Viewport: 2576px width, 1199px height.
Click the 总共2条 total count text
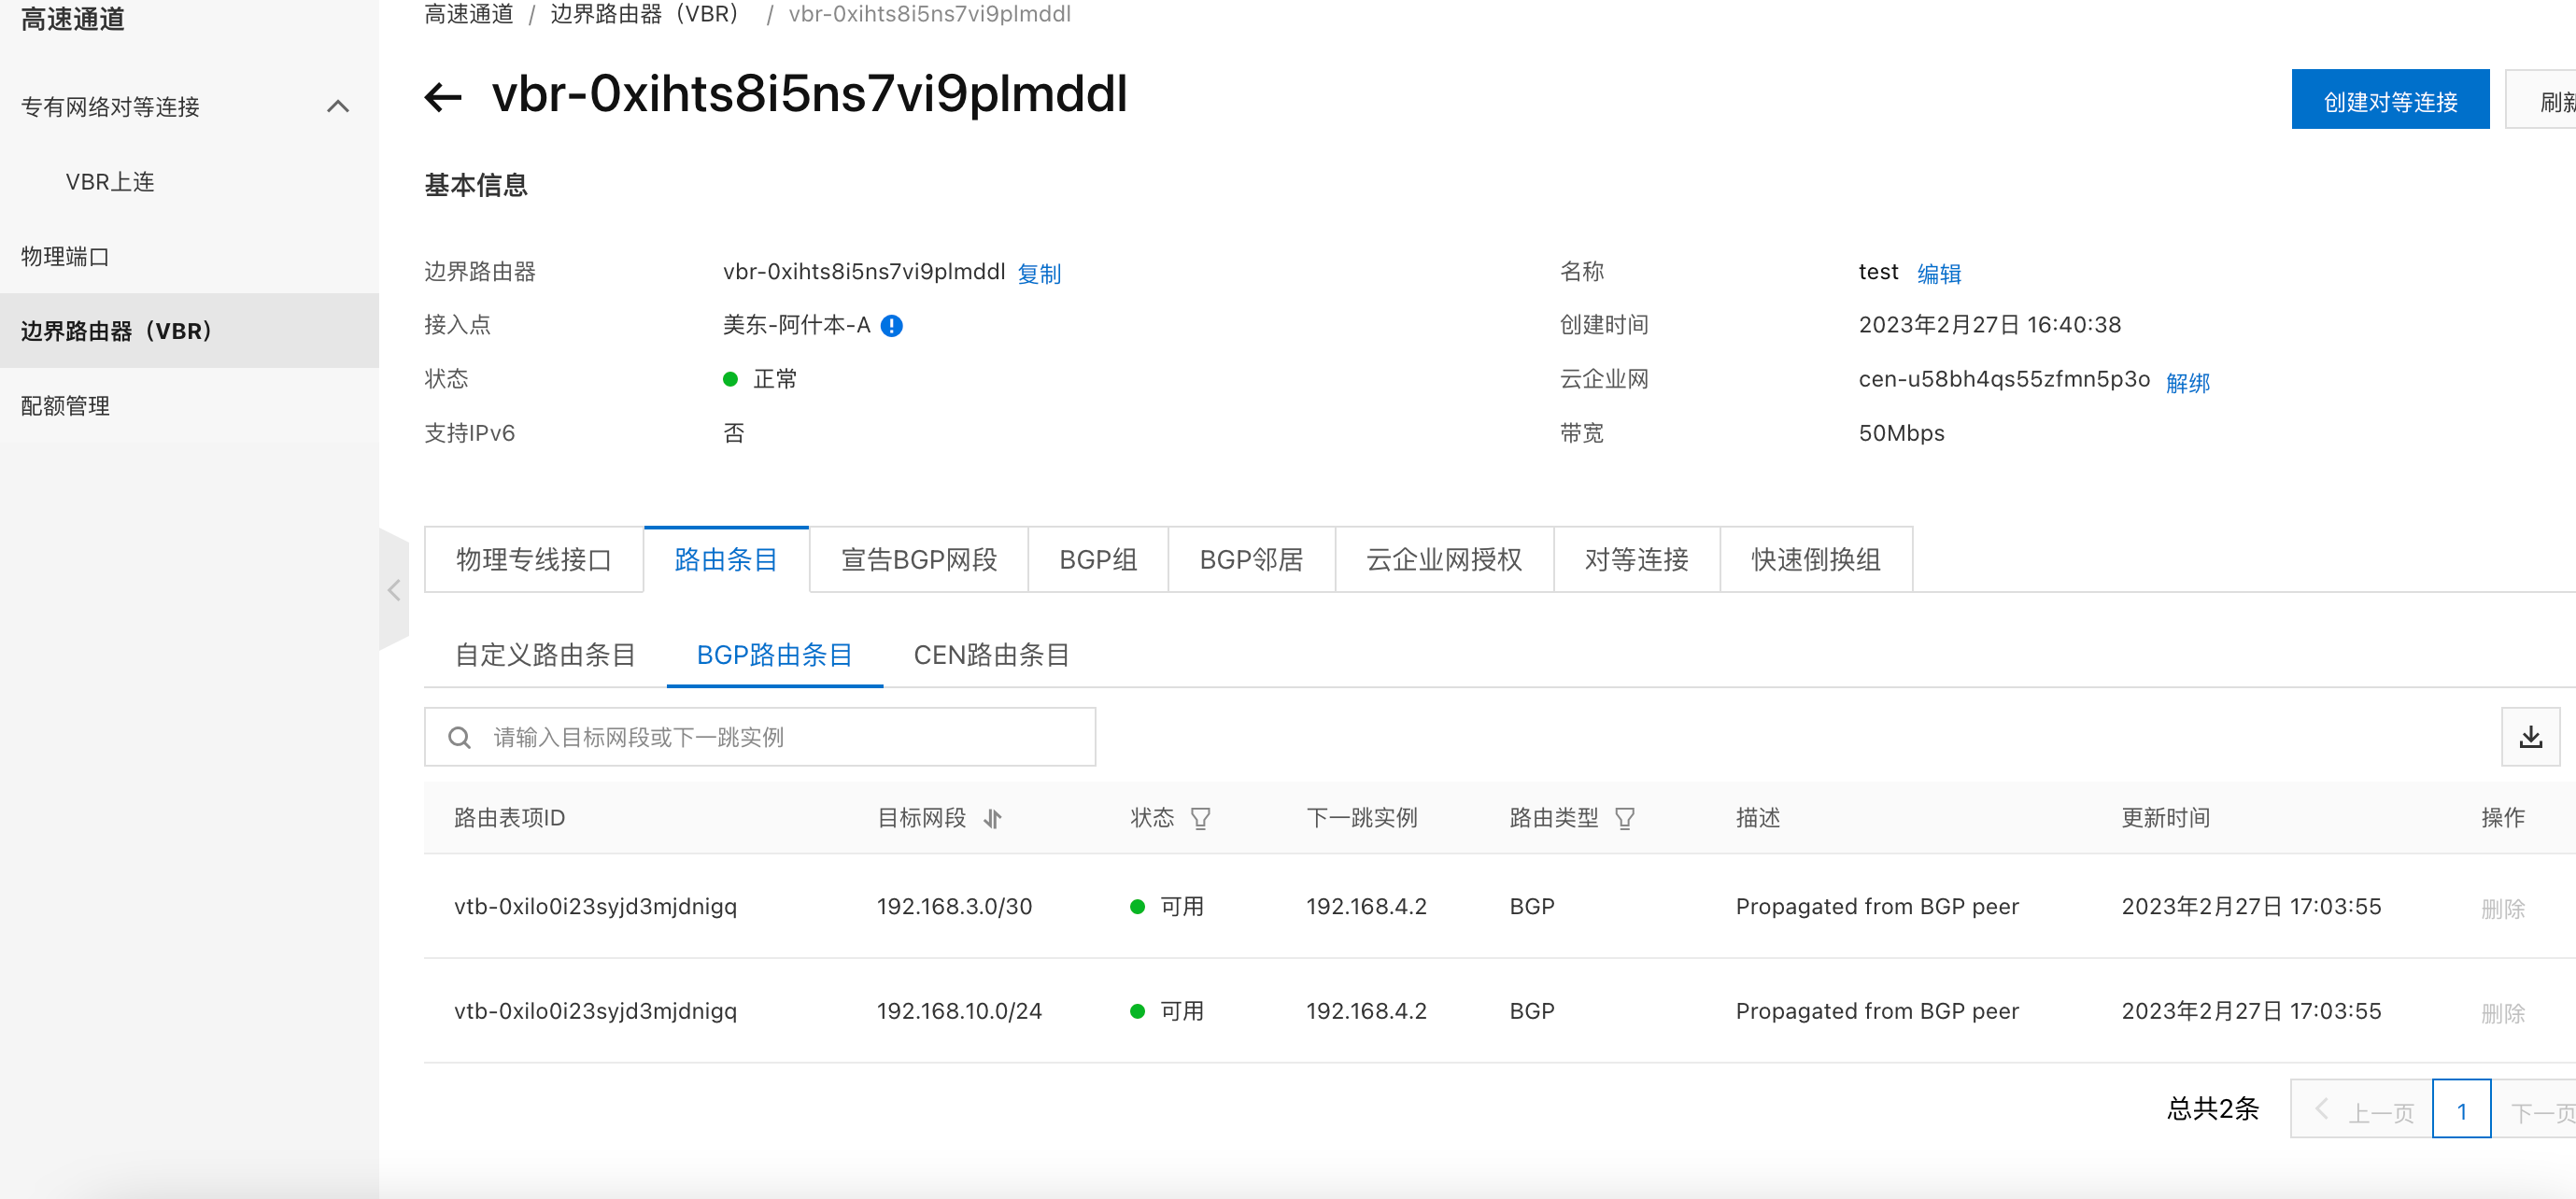pyautogui.click(x=2212, y=1109)
